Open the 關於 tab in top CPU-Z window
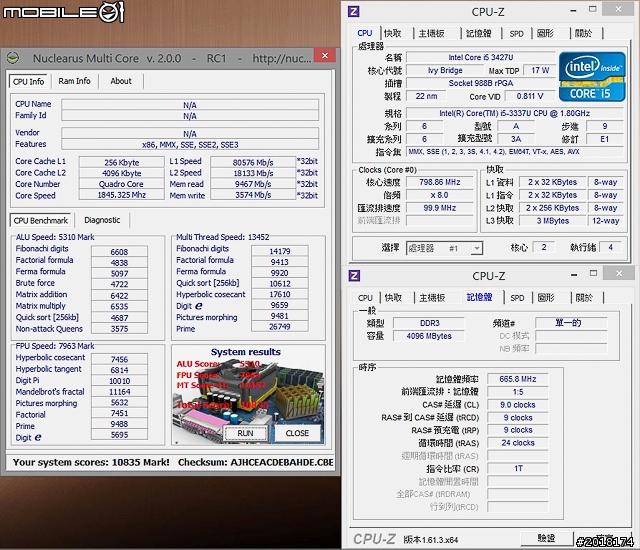 (x=584, y=33)
